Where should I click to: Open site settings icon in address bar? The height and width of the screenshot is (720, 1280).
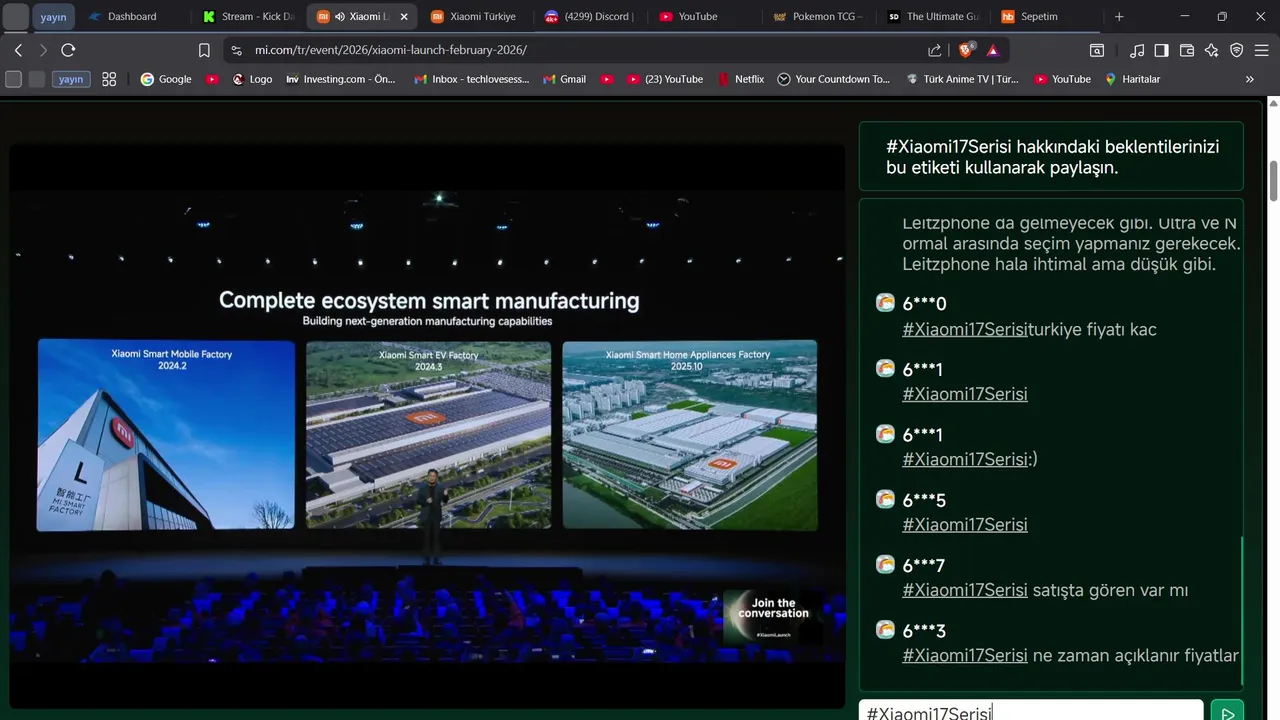pyautogui.click(x=236, y=50)
